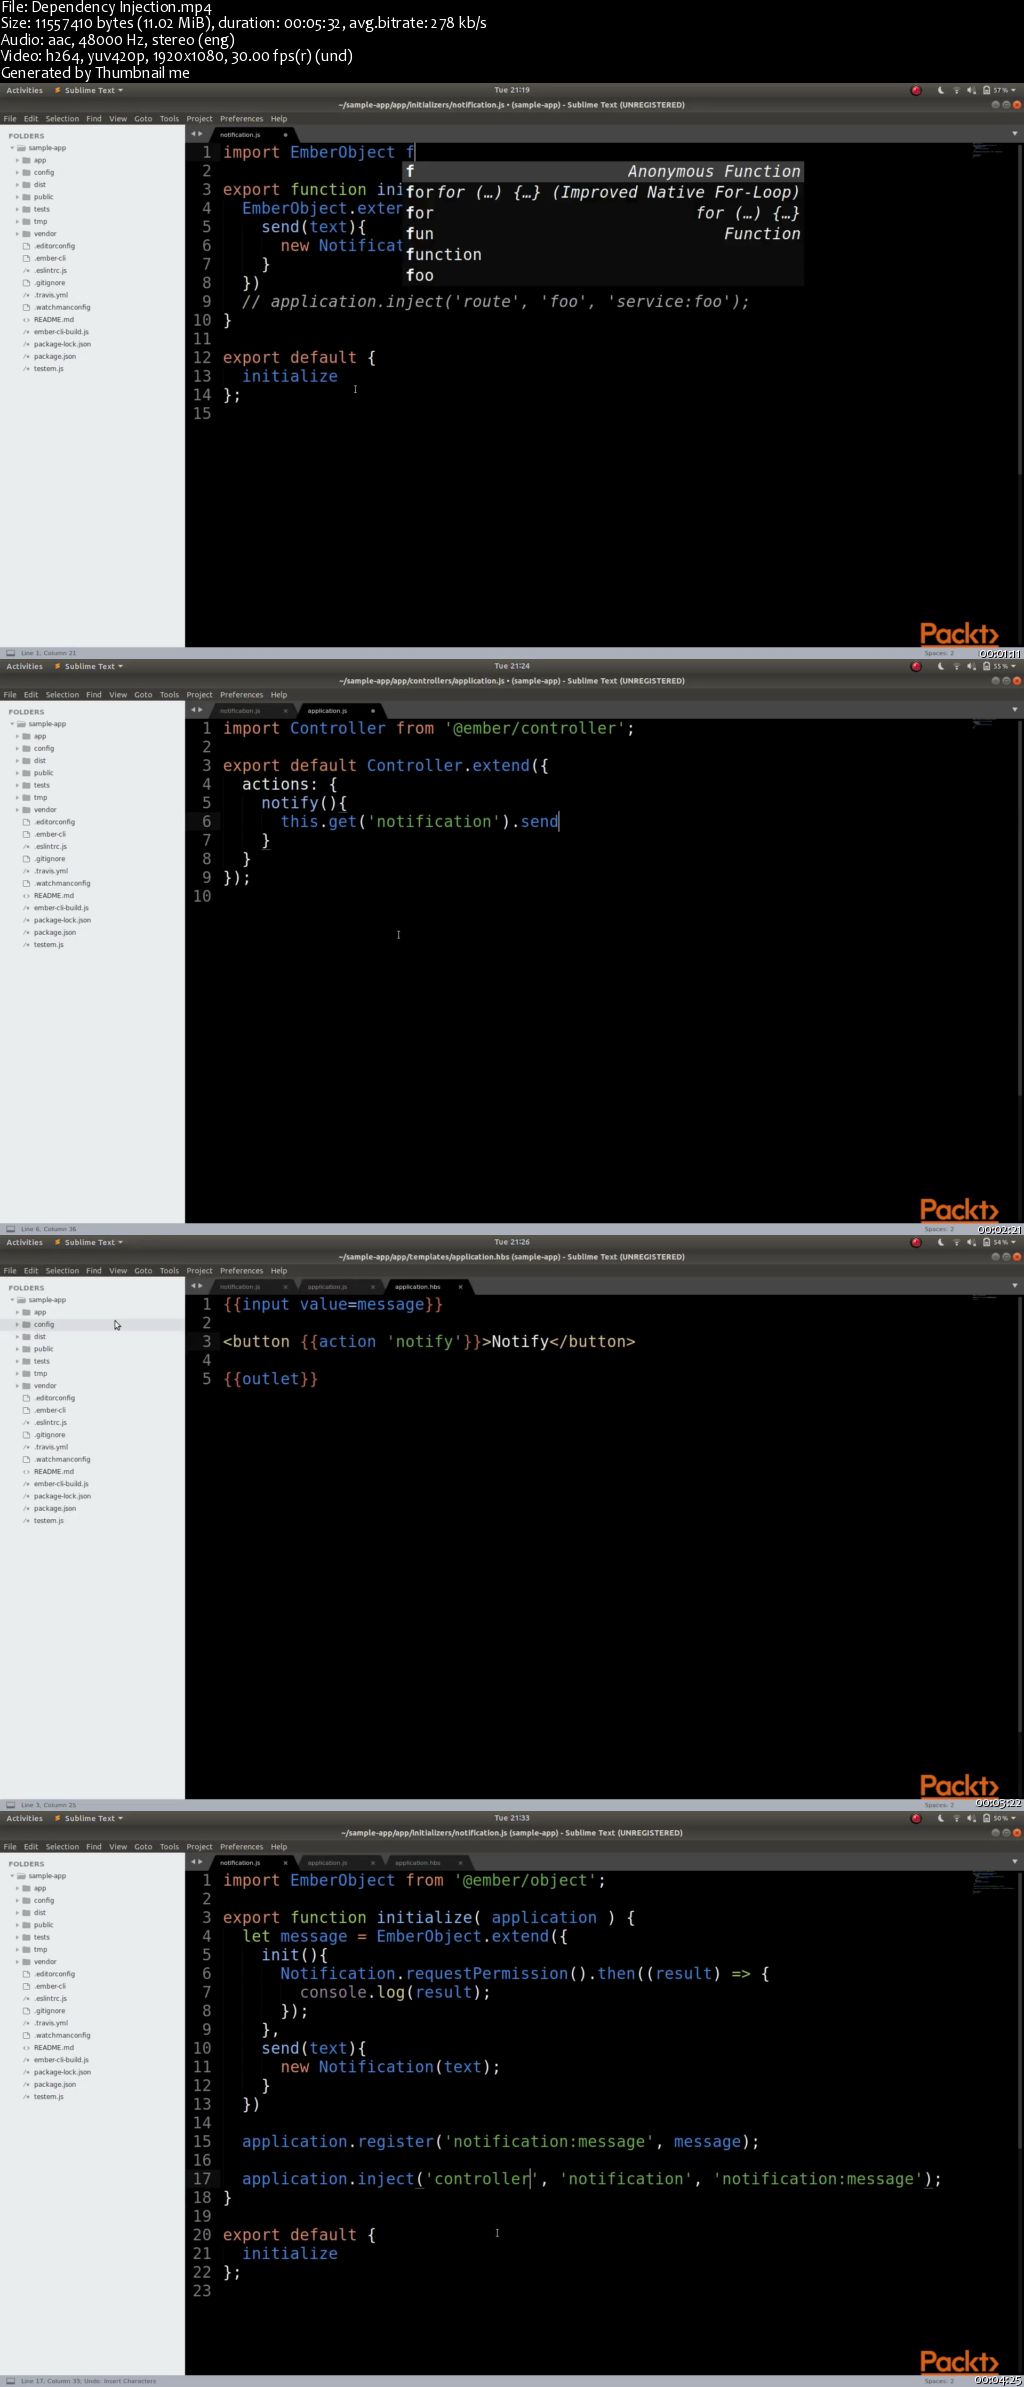Click the battery 50% indicator in the 21:33 frame

click(x=998, y=1818)
